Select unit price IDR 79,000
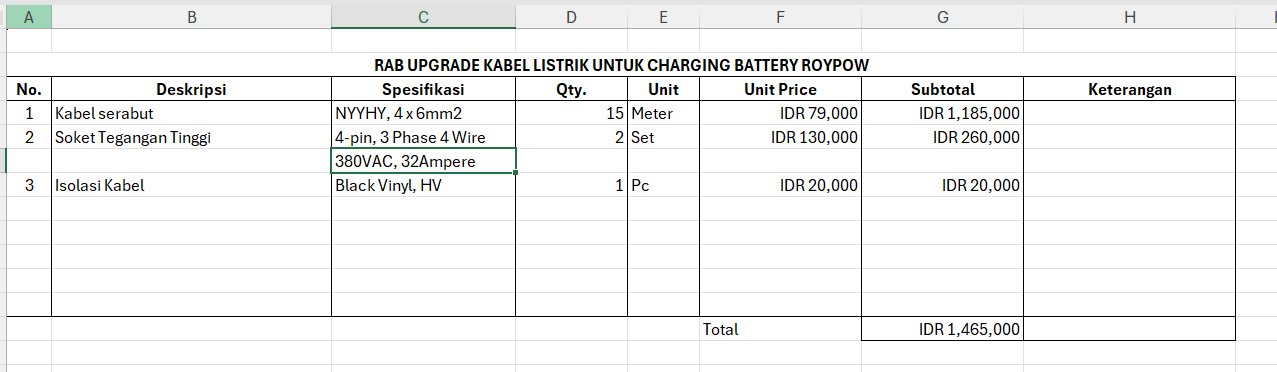Image resolution: width=1277 pixels, height=372 pixels. tap(780, 113)
